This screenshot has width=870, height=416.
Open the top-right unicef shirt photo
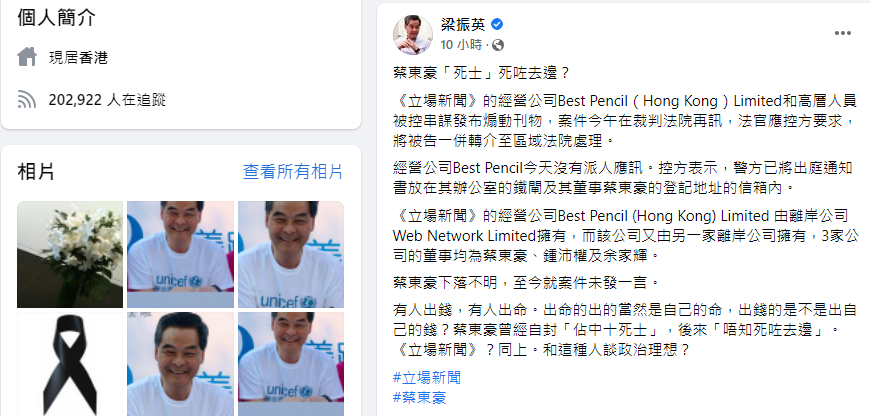pos(291,255)
